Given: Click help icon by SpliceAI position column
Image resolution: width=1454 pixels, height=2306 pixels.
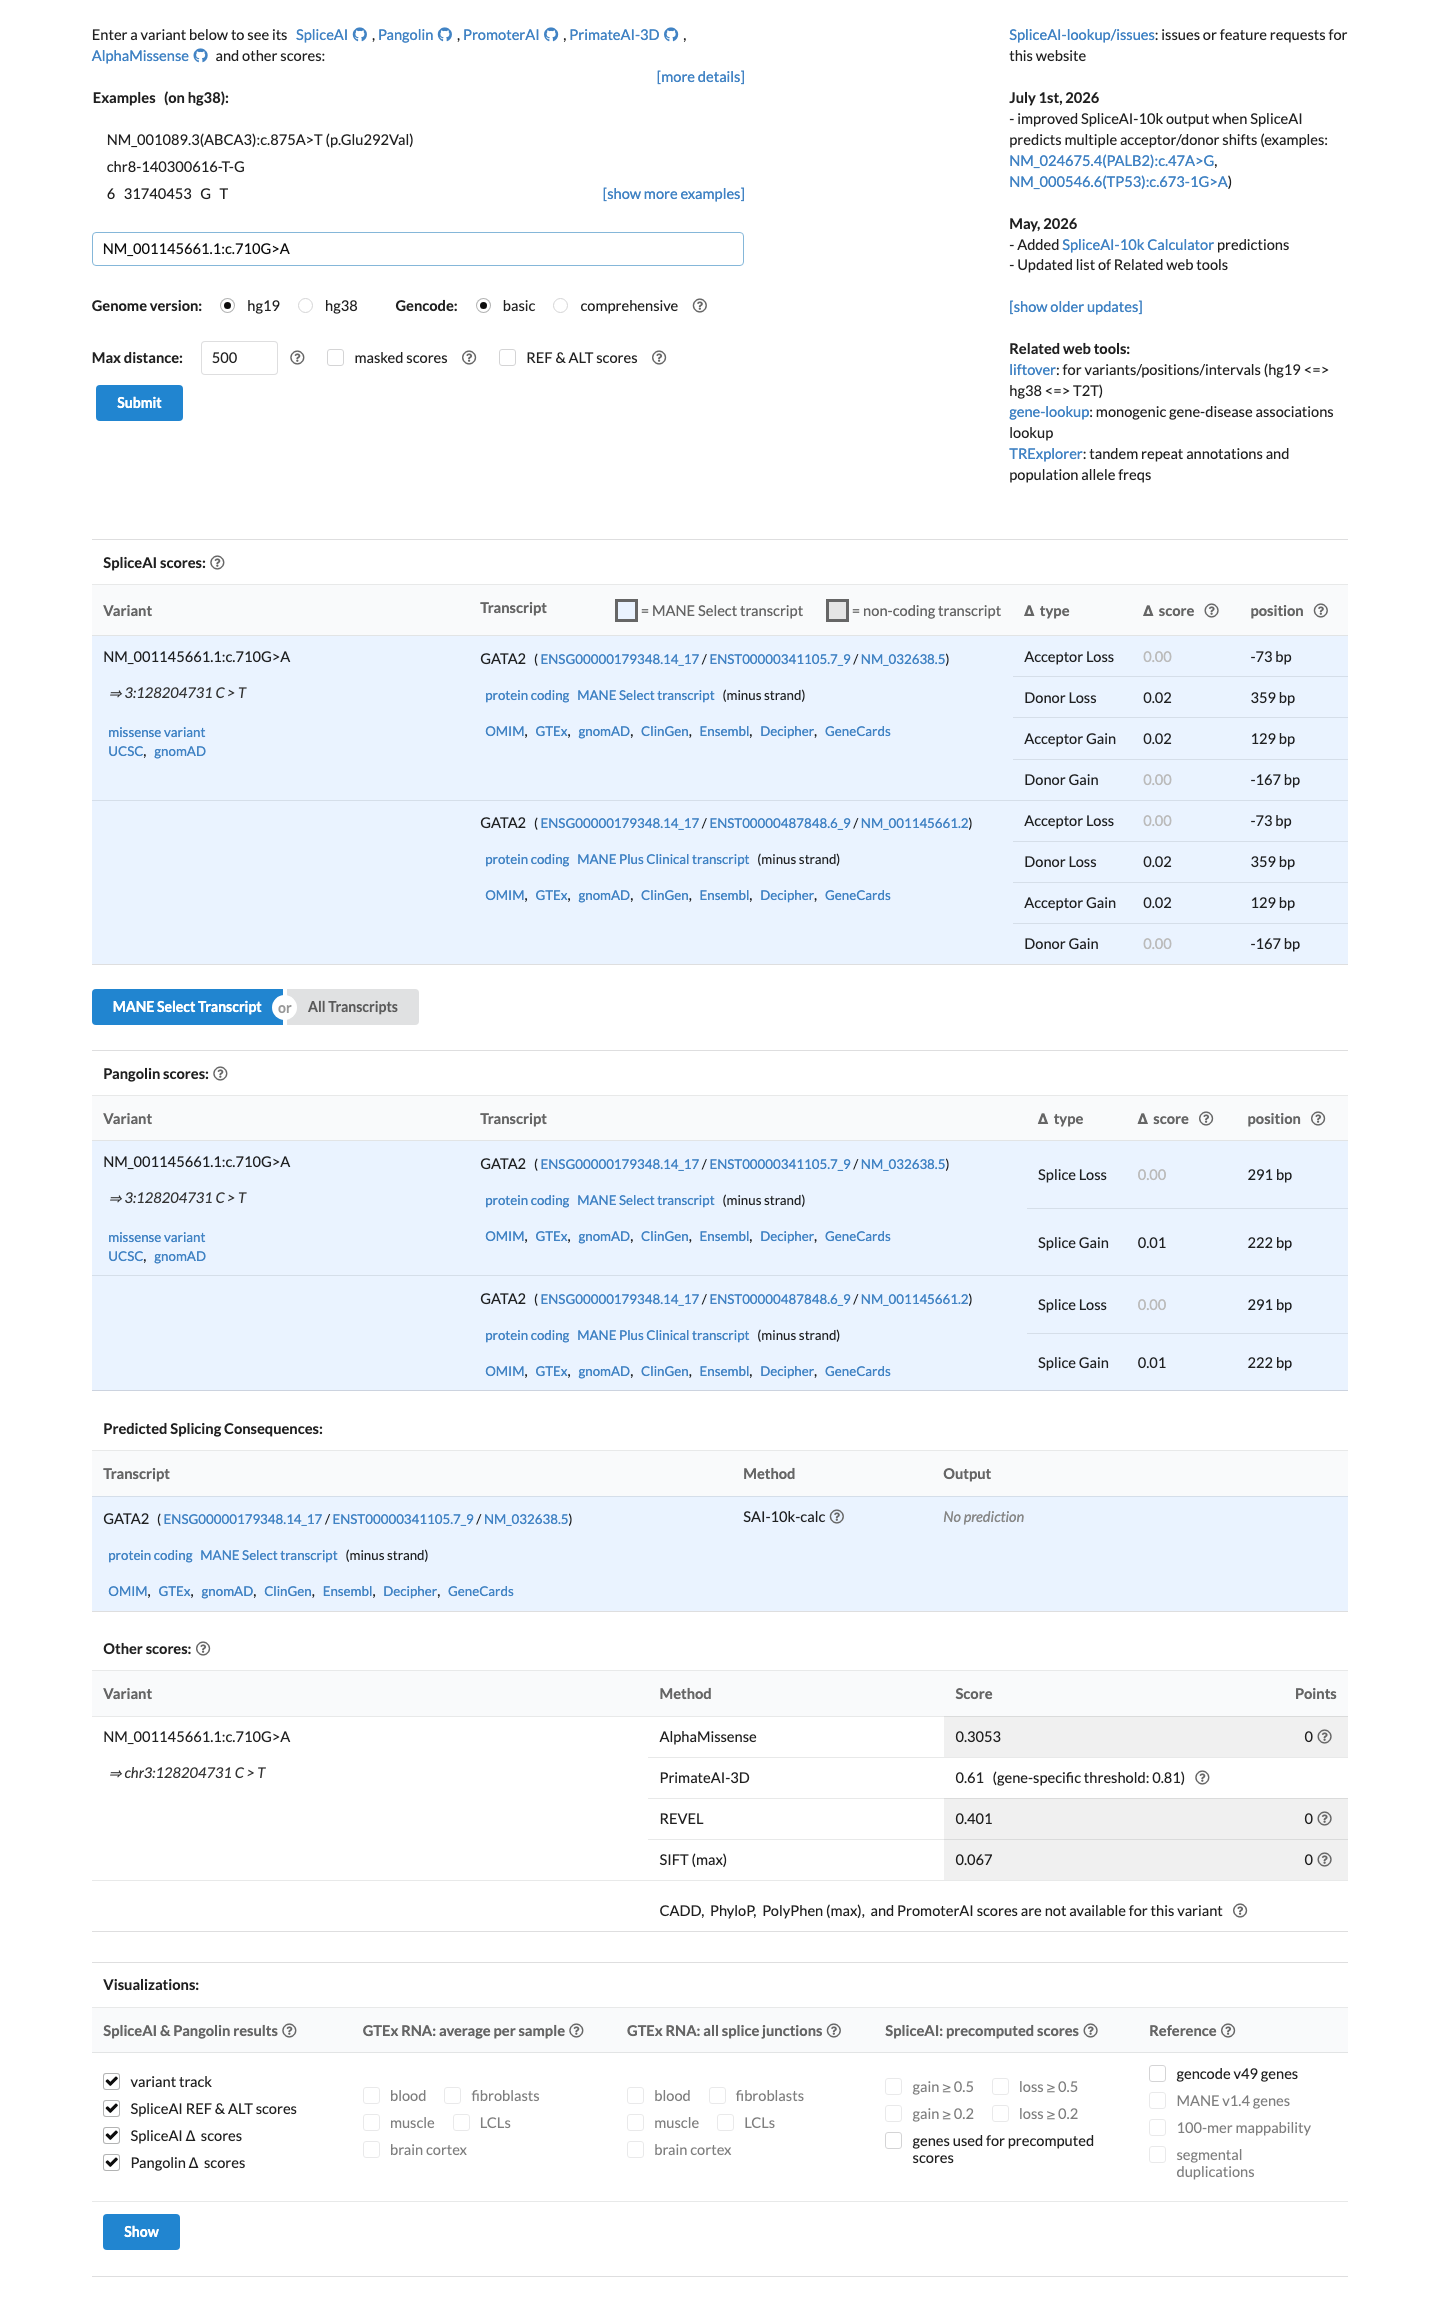Looking at the screenshot, I should [x=1321, y=611].
